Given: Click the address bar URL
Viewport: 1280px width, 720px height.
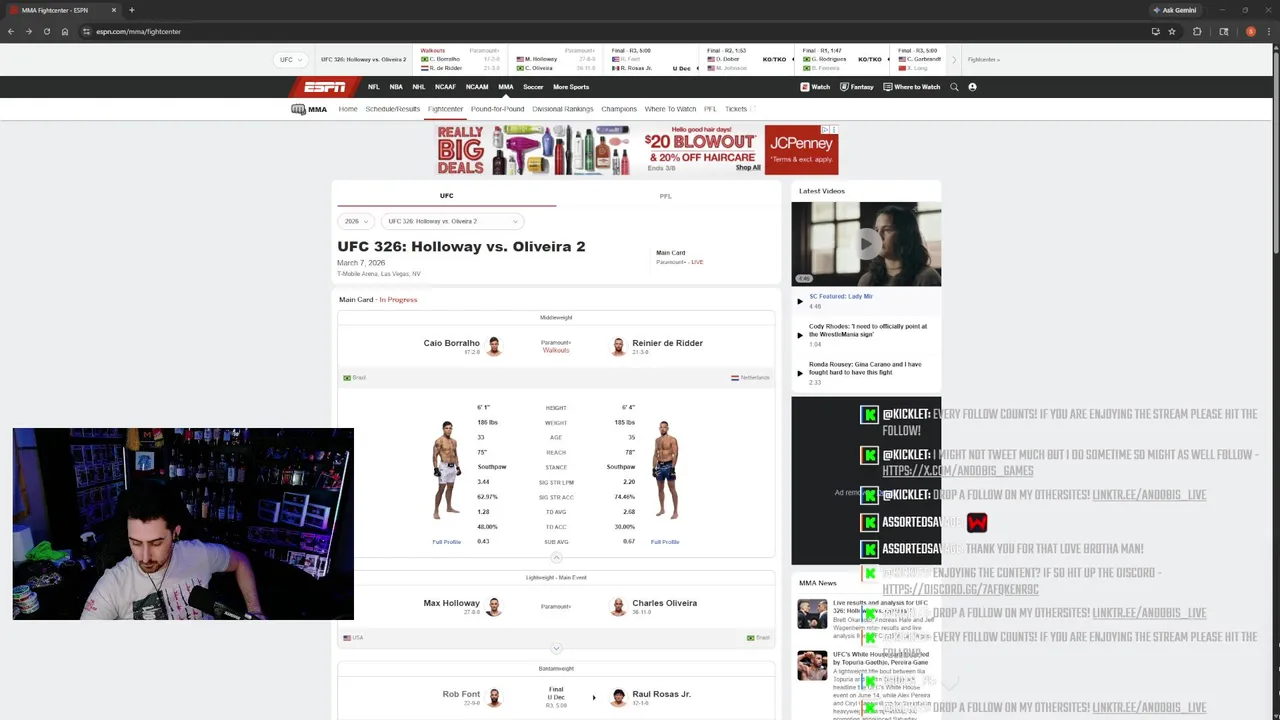Looking at the screenshot, I should point(138,31).
